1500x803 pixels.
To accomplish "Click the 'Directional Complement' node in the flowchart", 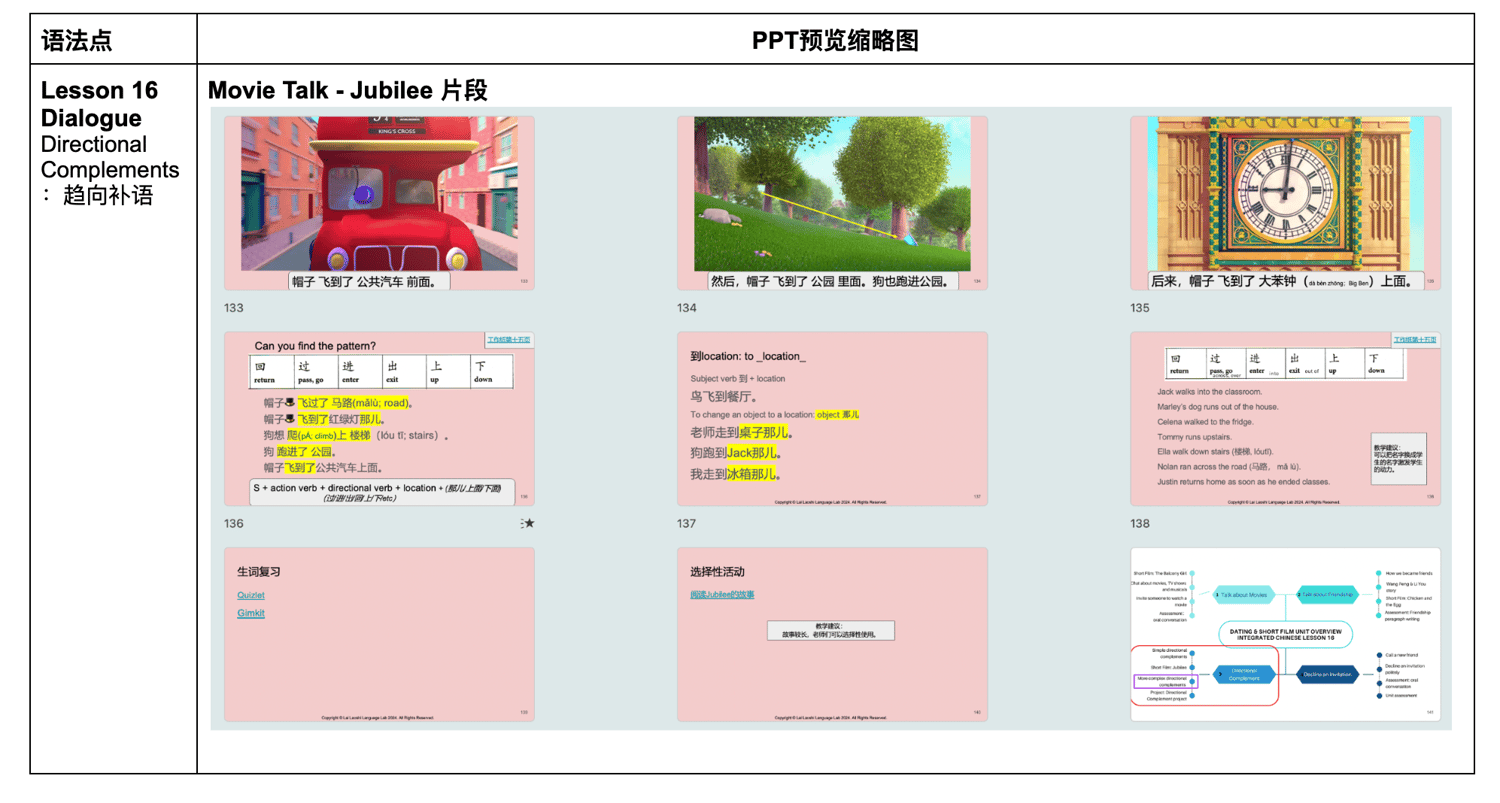I will [1243, 675].
